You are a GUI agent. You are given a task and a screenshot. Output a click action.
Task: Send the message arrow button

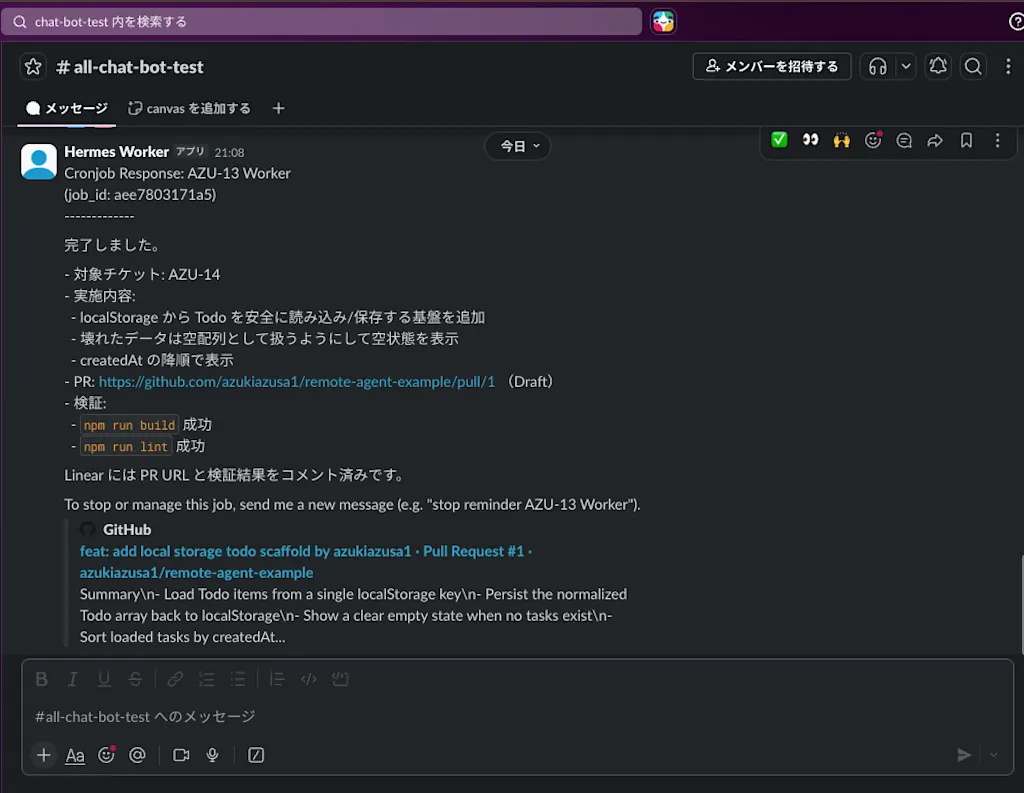coord(964,755)
